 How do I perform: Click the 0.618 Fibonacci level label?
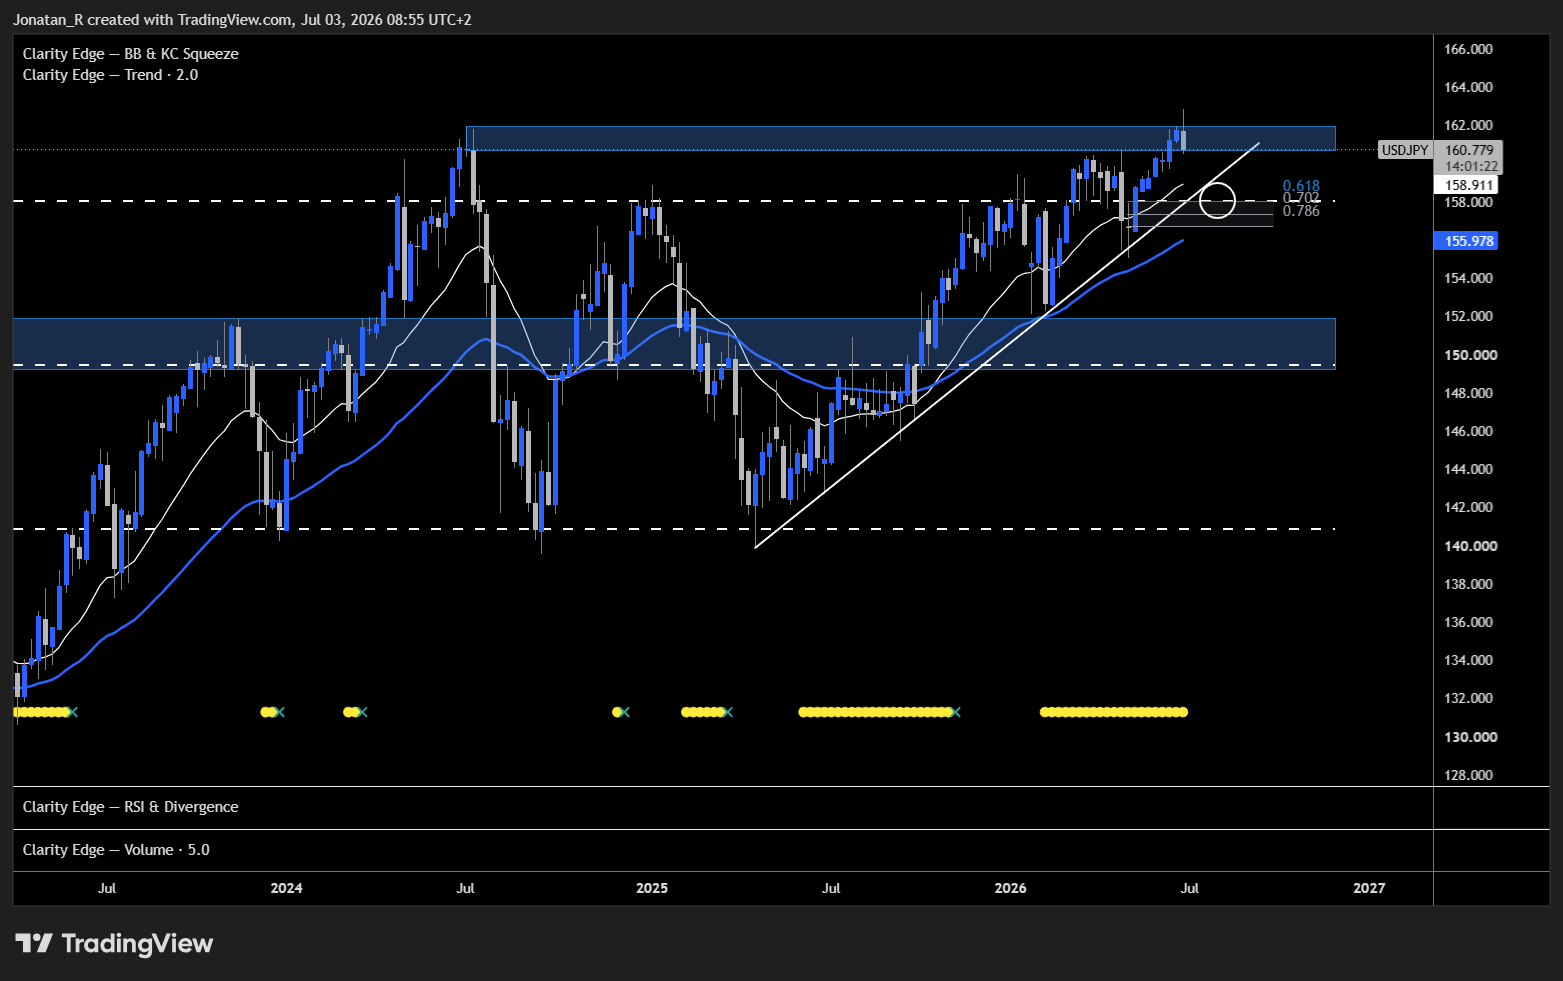coord(1301,186)
